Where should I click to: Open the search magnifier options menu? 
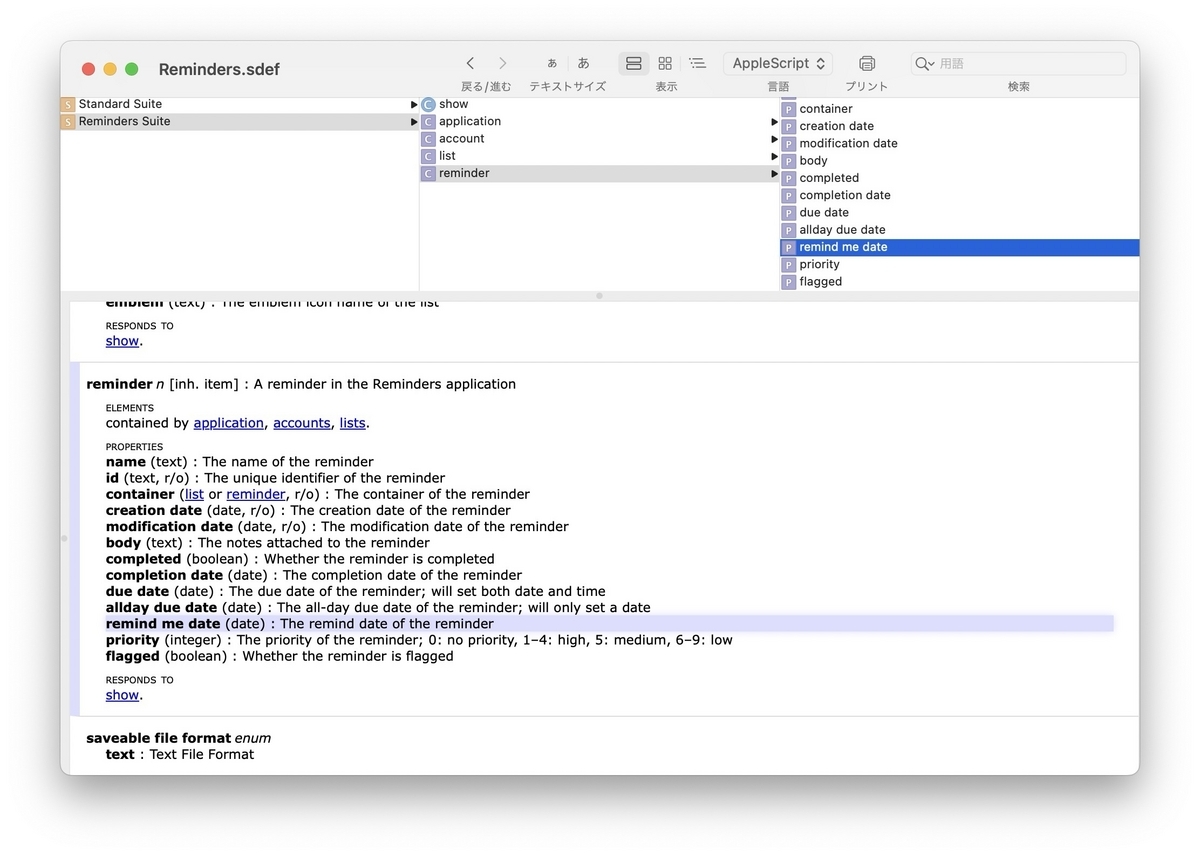pos(924,63)
